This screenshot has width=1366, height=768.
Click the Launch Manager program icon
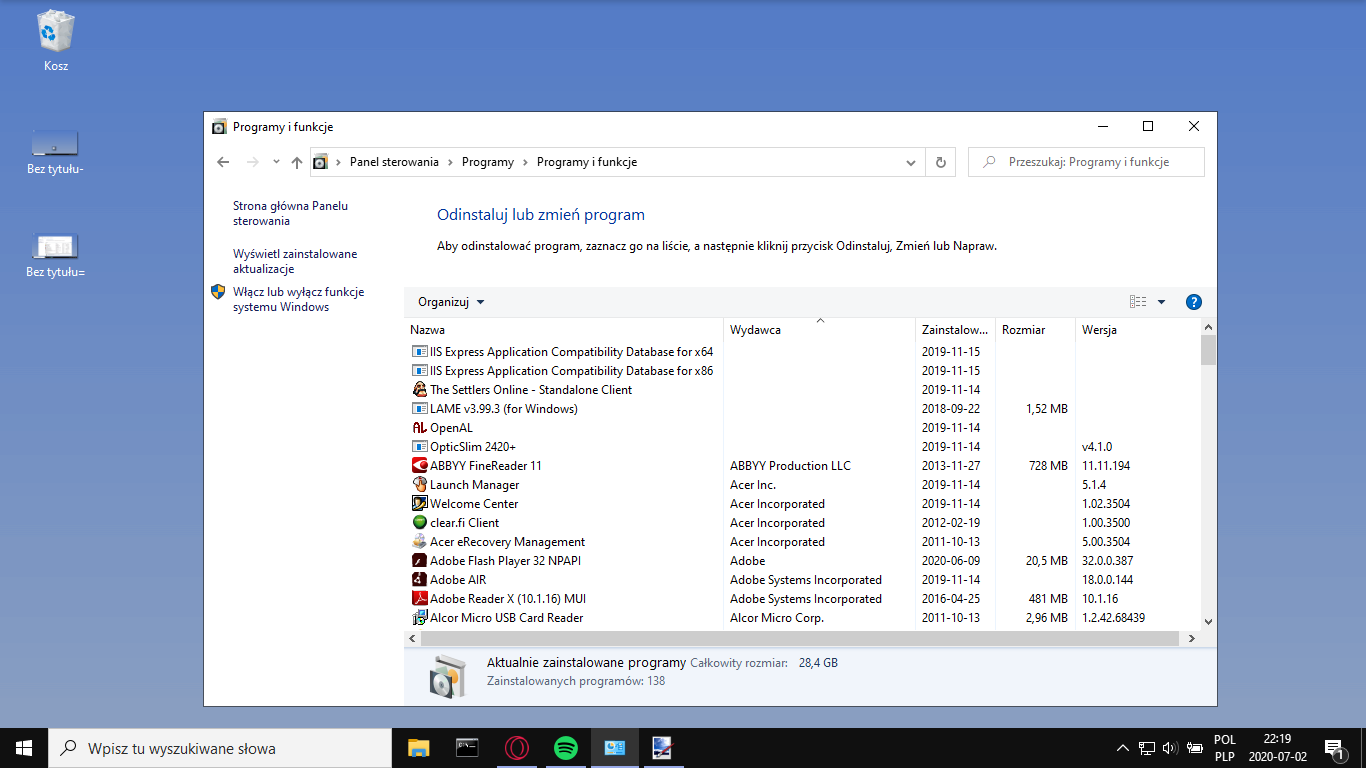coord(420,485)
